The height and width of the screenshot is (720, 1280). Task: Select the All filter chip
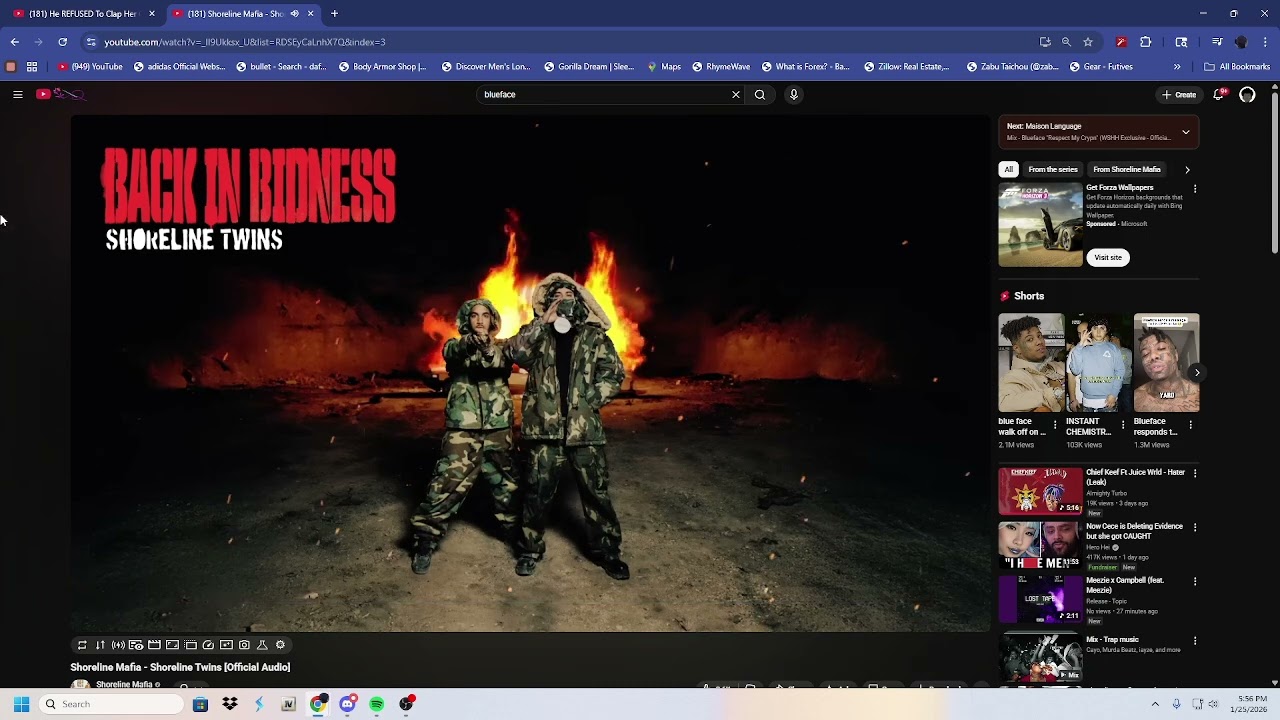[x=1009, y=169]
